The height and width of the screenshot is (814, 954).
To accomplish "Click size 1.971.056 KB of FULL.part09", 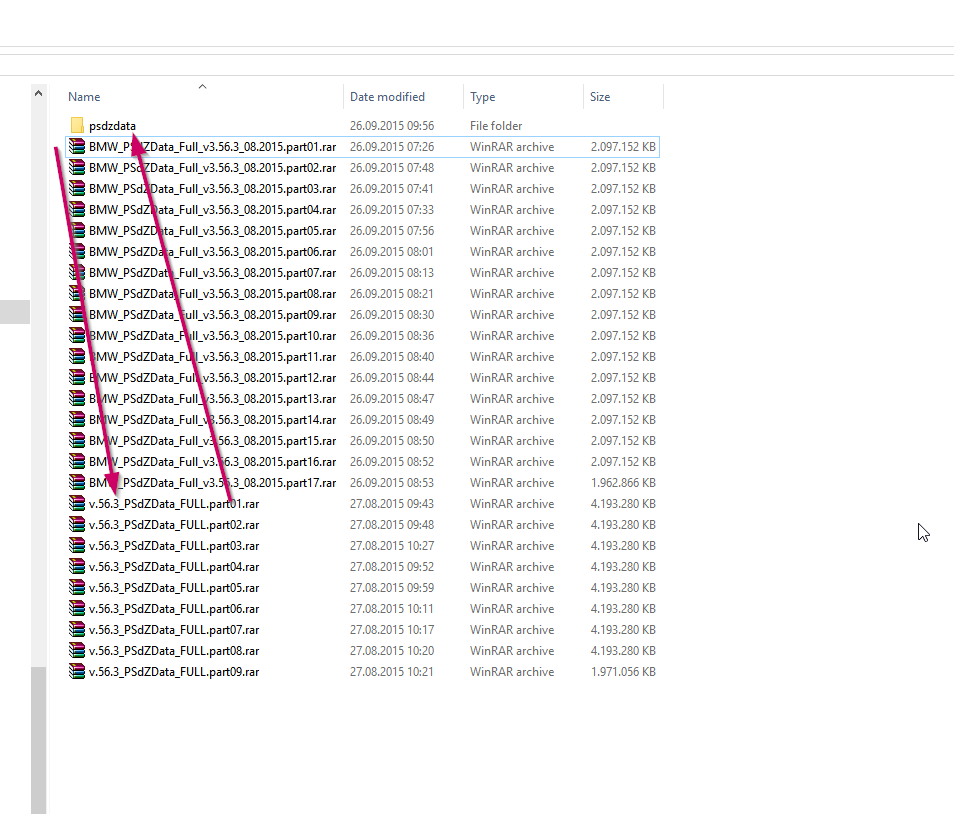I will 623,672.
